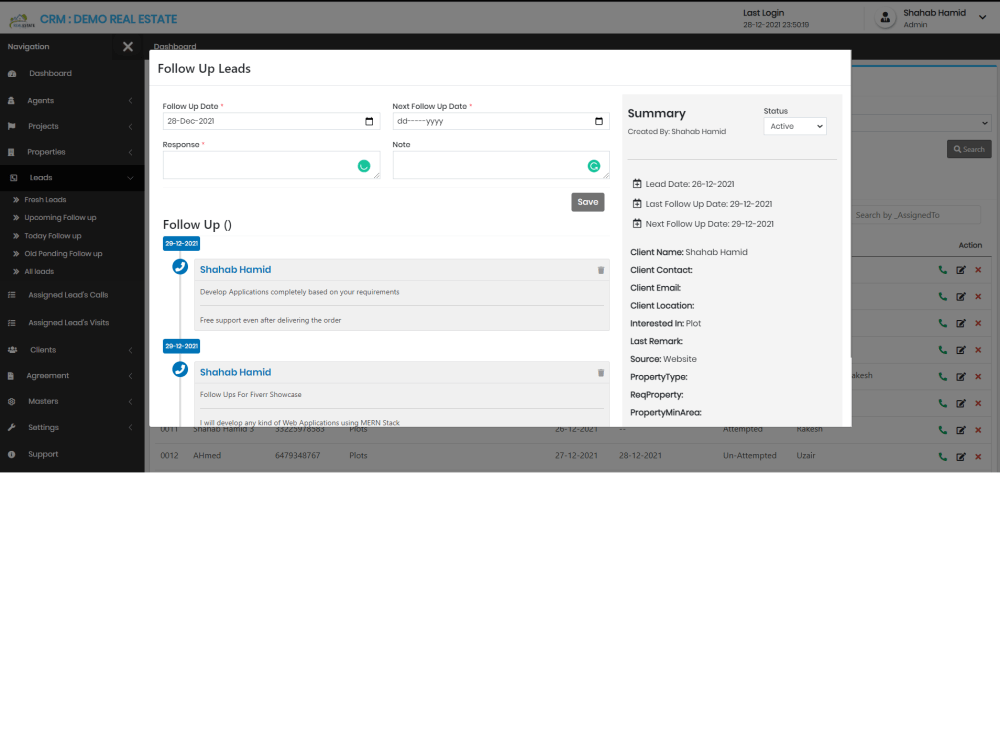Click phone icon of first follow-up entry
1000x750 pixels.
pyautogui.click(x=180, y=267)
